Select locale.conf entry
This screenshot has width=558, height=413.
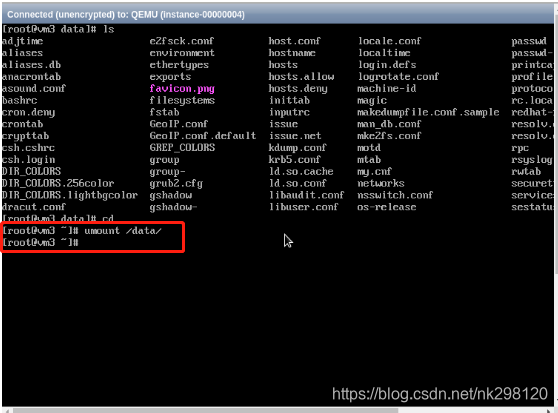tap(389, 41)
